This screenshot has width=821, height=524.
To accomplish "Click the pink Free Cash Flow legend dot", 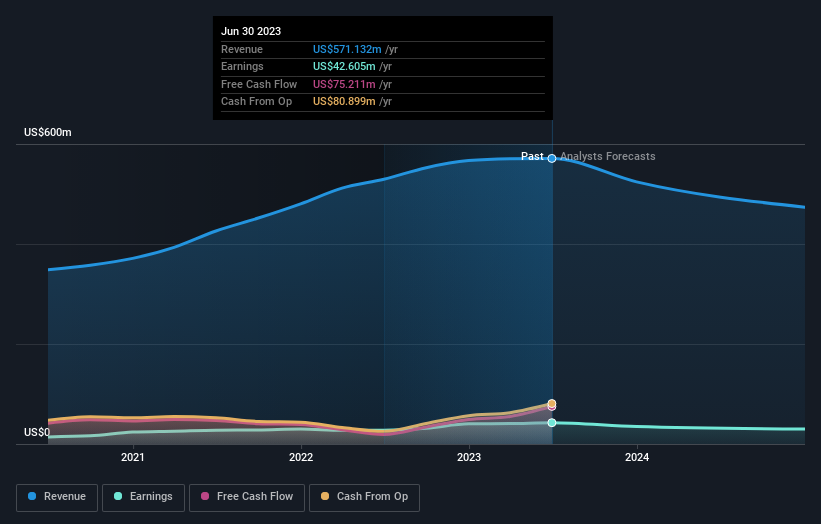I will 205,496.
